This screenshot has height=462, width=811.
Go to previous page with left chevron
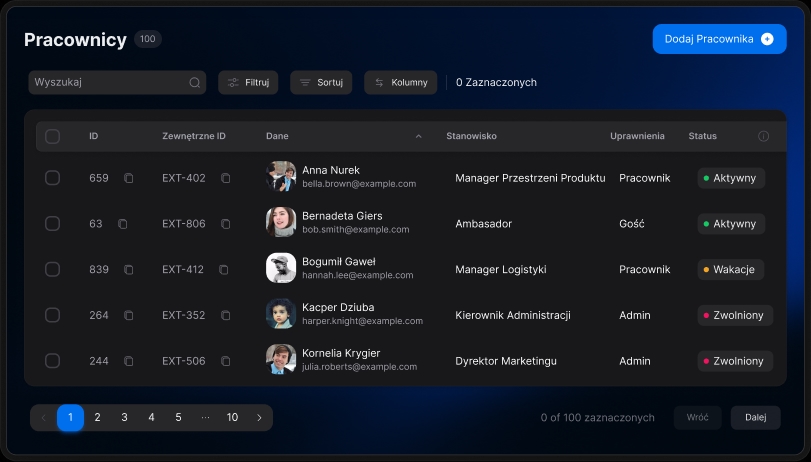[43, 418]
